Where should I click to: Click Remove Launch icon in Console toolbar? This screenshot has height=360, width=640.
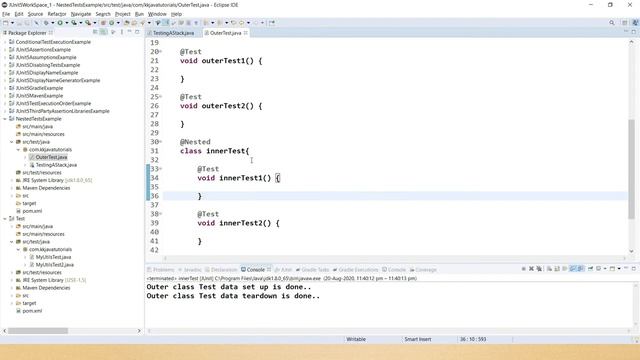click(531, 269)
